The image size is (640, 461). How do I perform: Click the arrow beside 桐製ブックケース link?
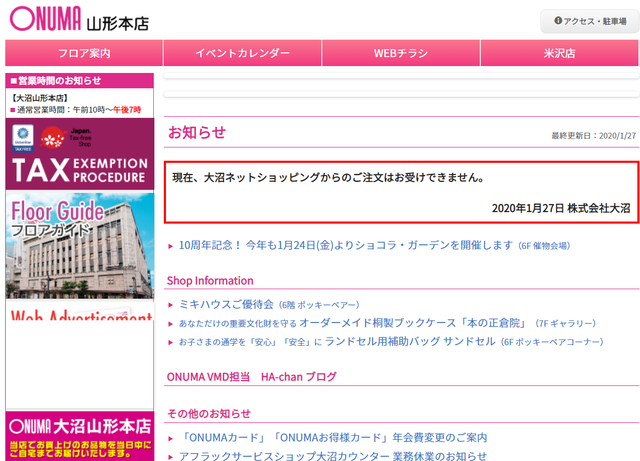(x=171, y=324)
